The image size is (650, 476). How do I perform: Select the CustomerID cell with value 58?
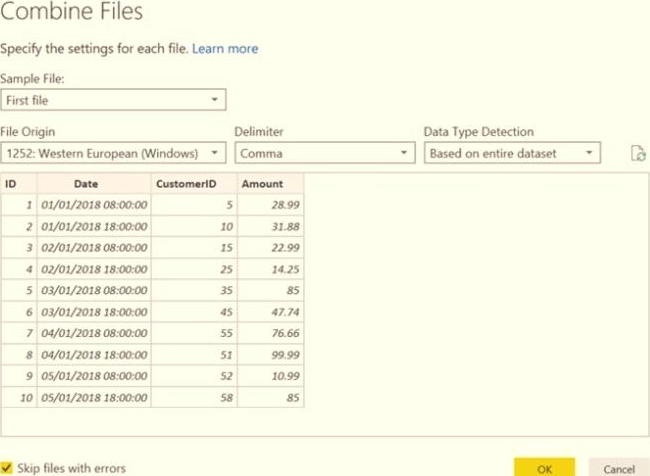point(194,399)
